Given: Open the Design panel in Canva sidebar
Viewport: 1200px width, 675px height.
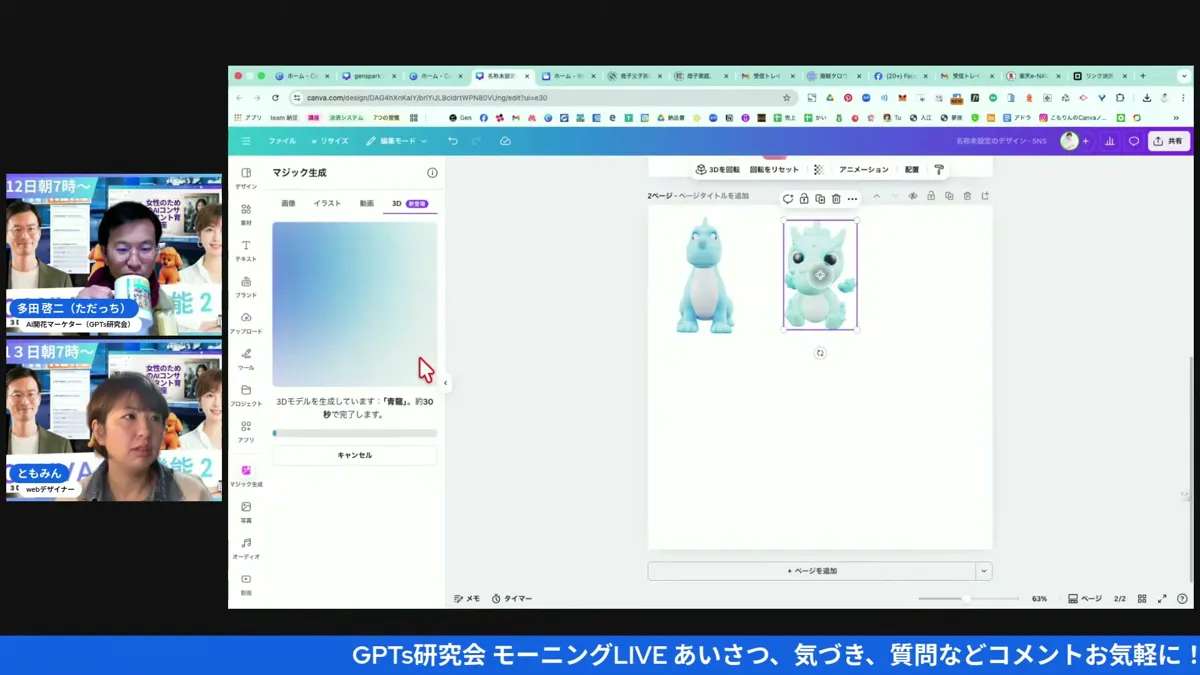Looking at the screenshot, I should coord(246,178).
